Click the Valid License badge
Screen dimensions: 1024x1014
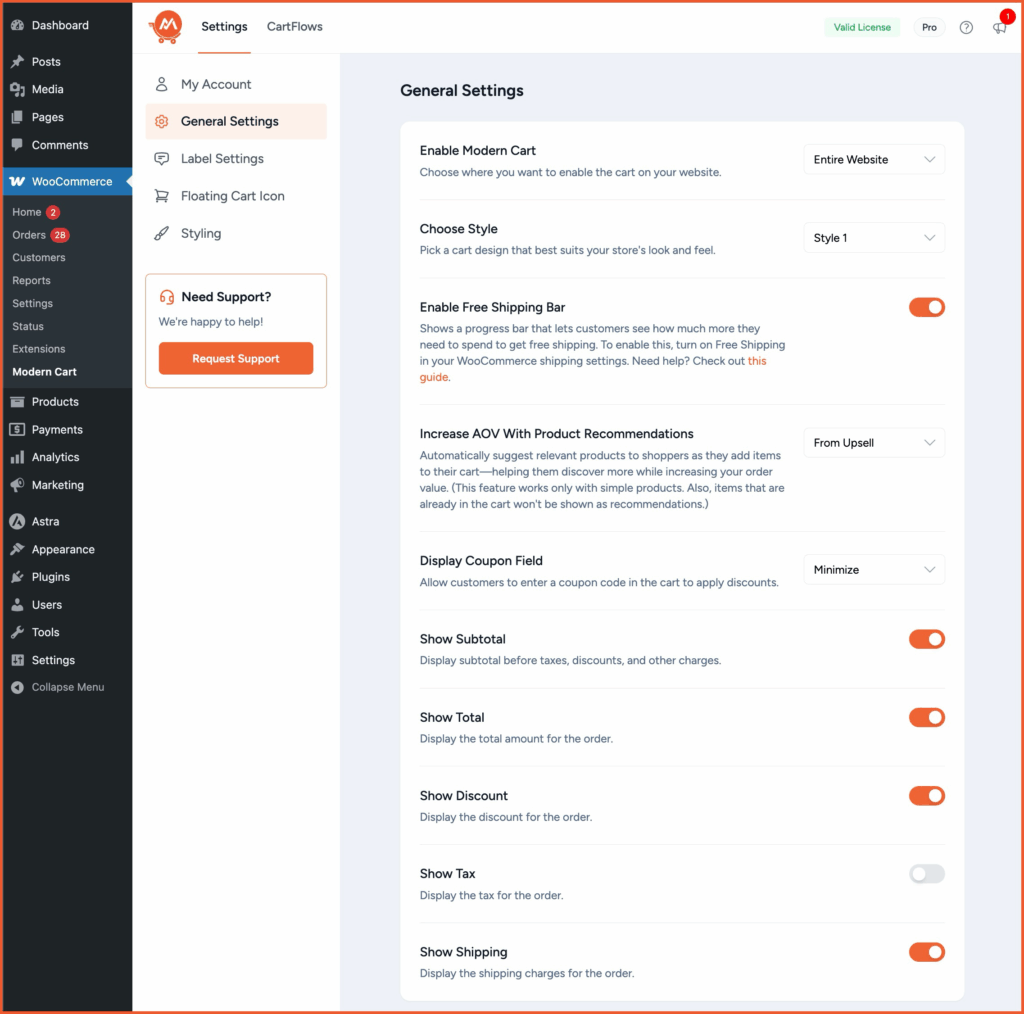tap(861, 27)
